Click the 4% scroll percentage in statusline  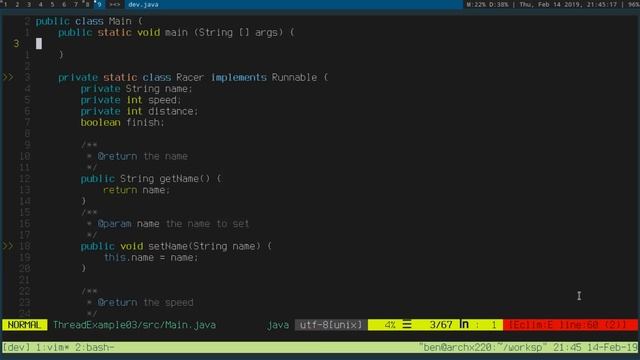390,325
